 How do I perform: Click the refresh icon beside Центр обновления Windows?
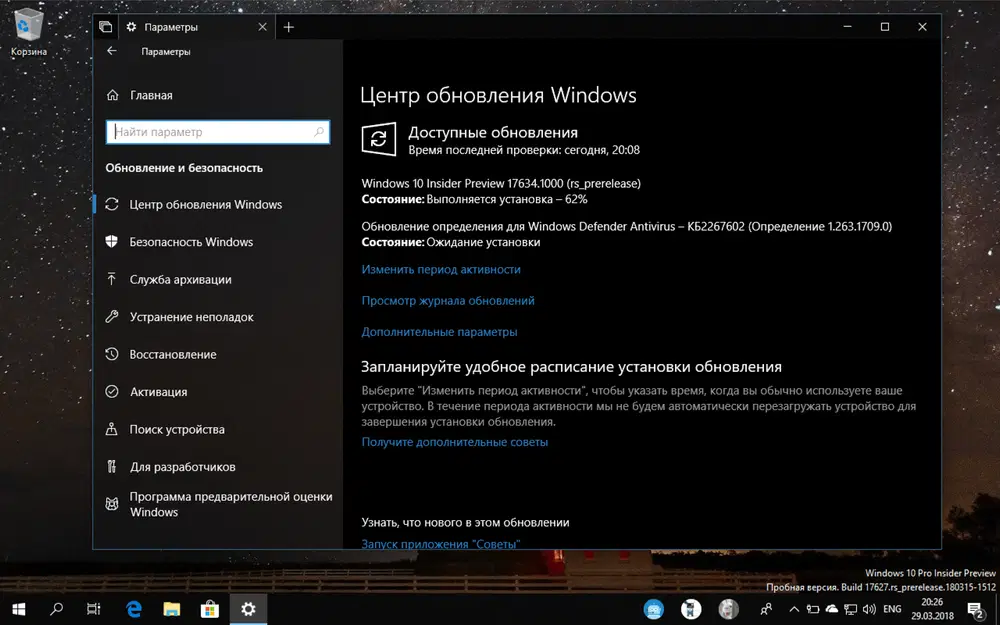coord(112,204)
